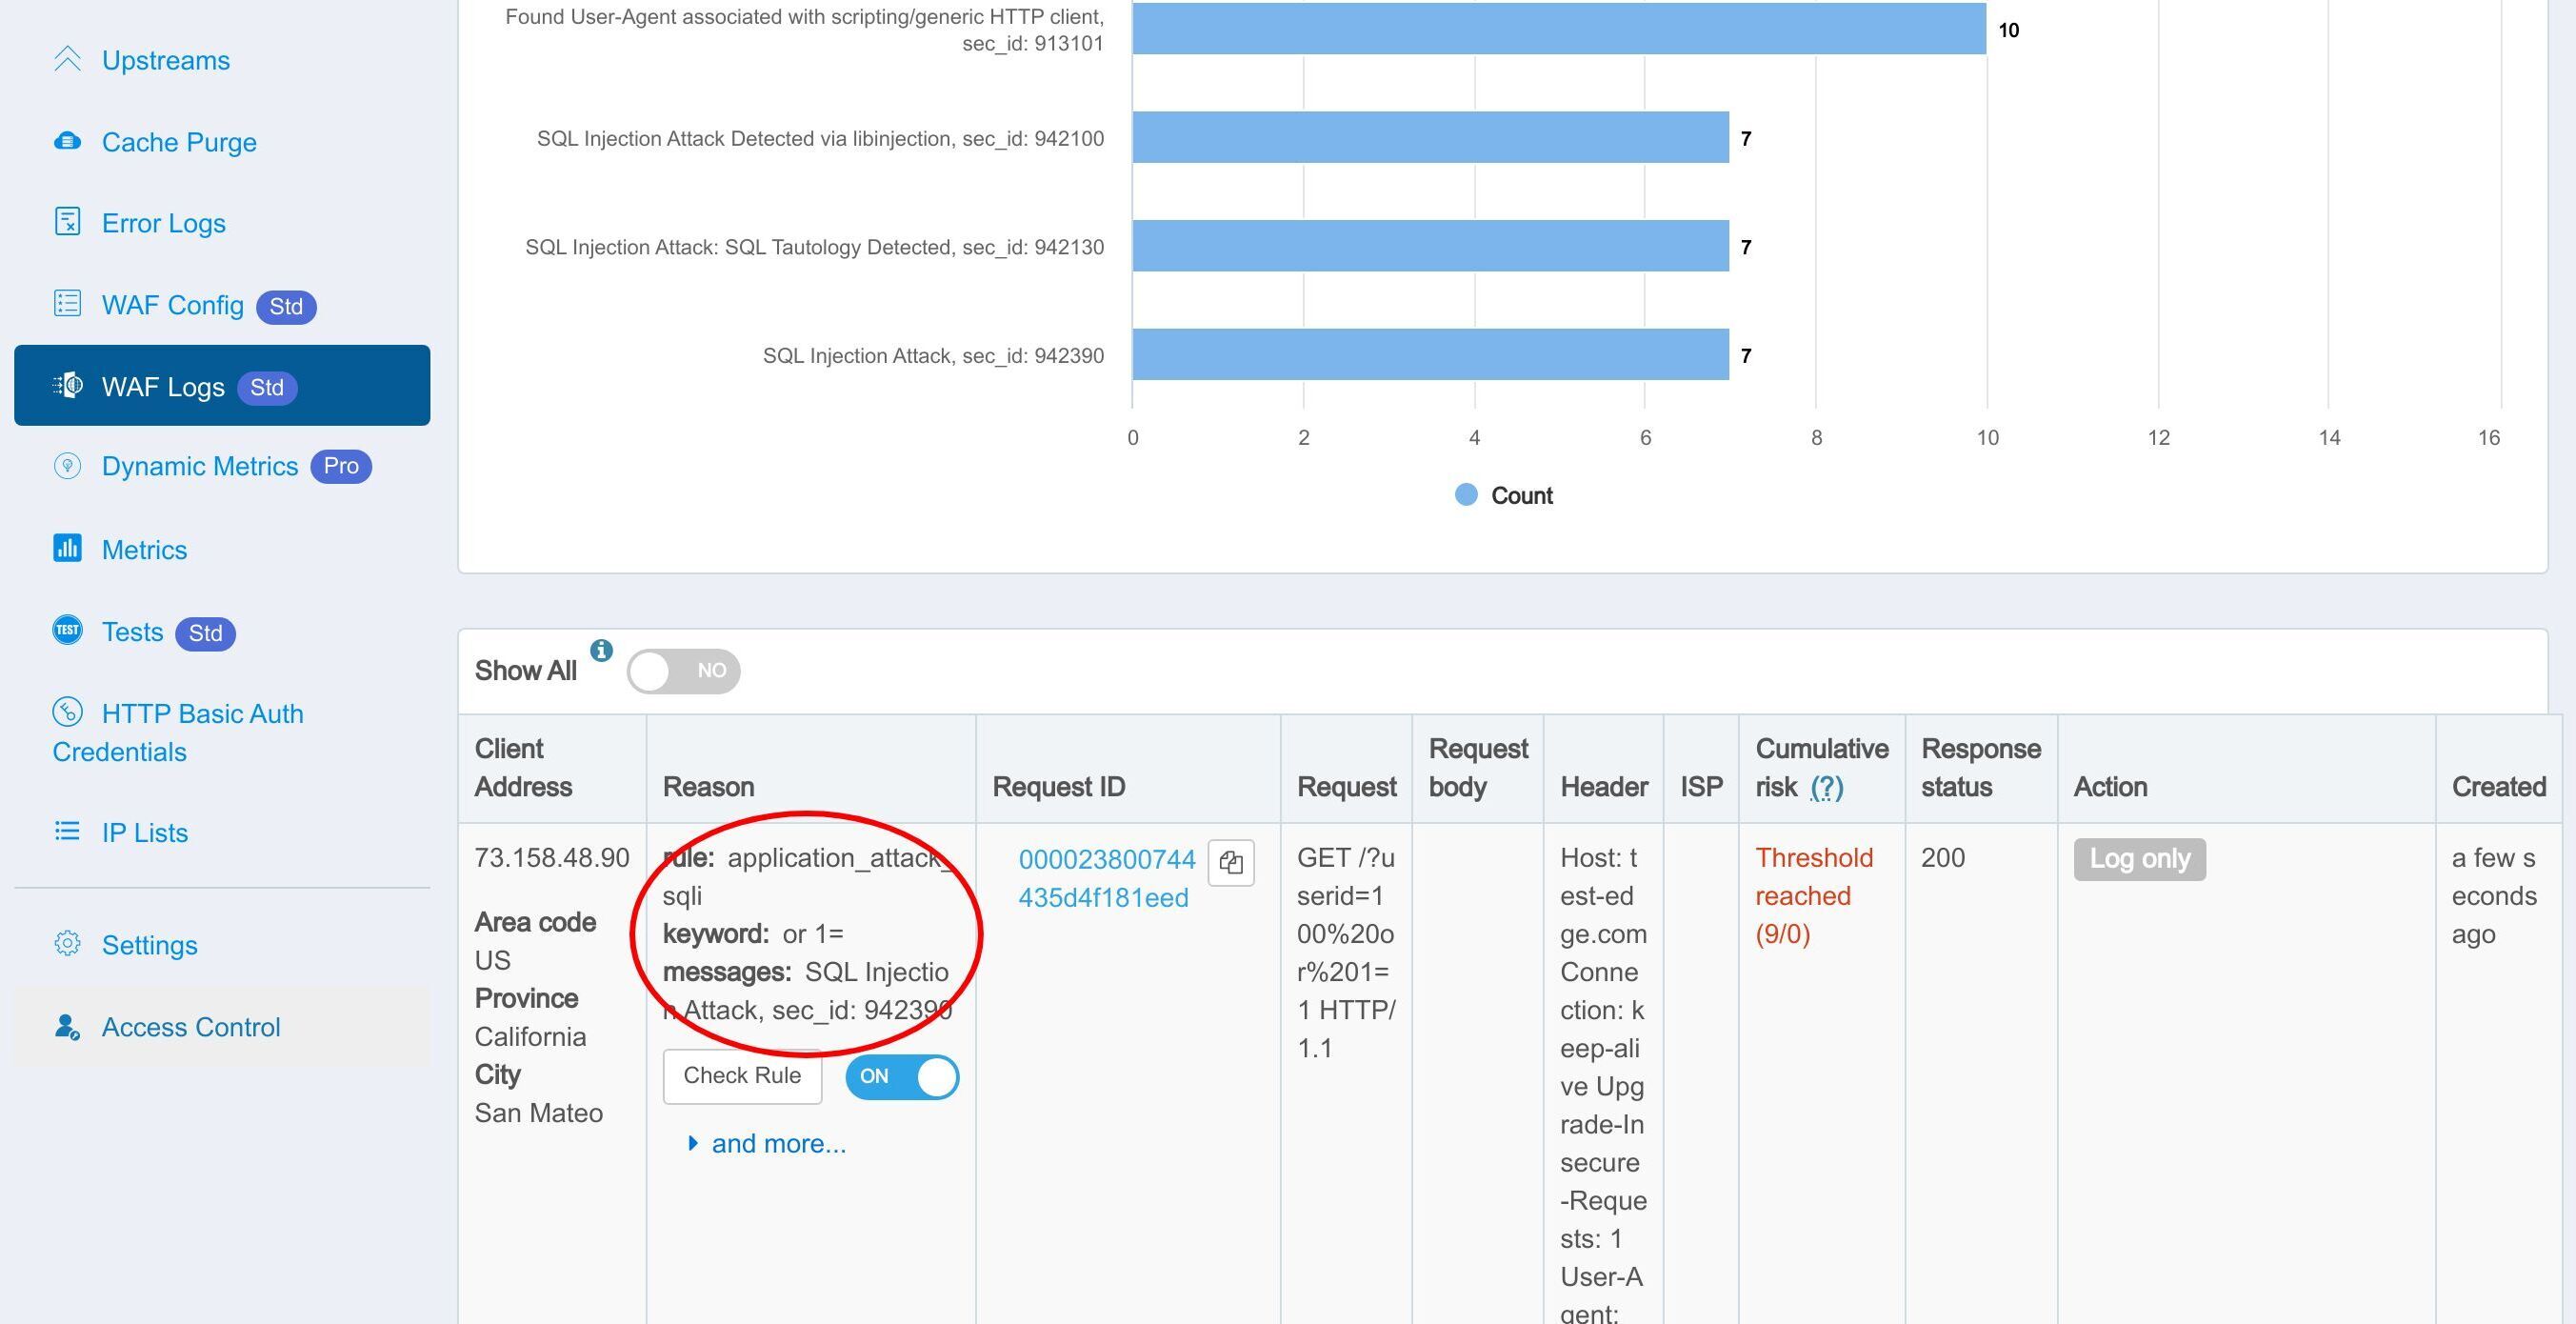Click the WAF Config list icon
Screen dimensions: 2576x1324
(67, 304)
